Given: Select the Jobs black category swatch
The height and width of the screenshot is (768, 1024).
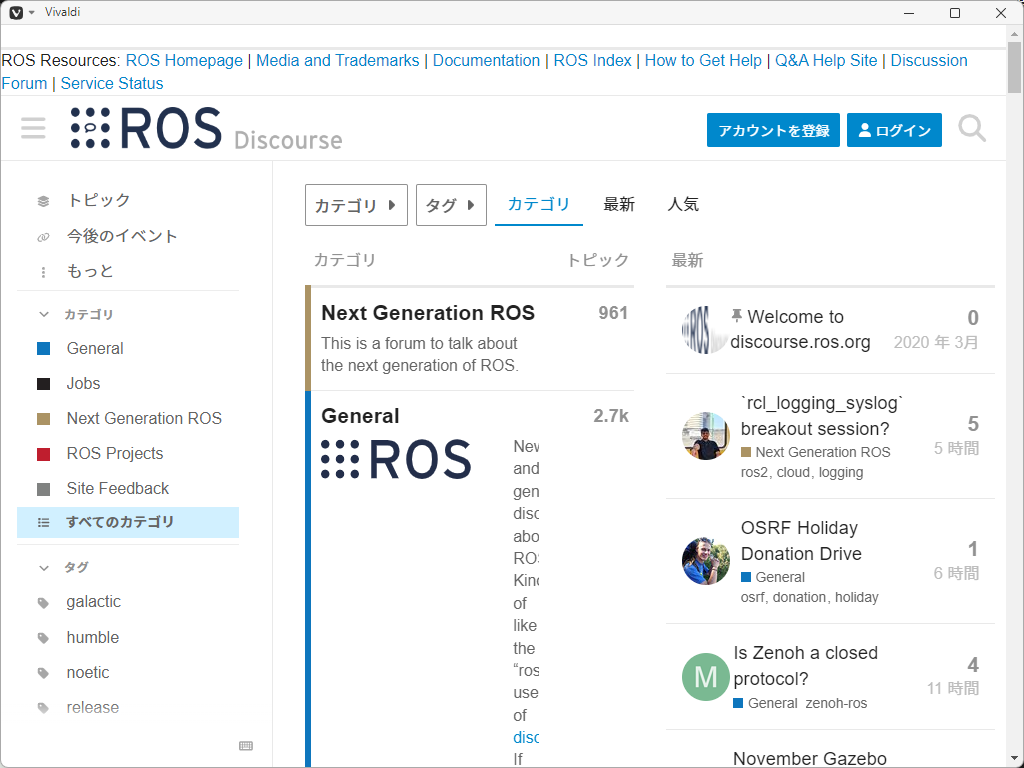Looking at the screenshot, I should 44,383.
